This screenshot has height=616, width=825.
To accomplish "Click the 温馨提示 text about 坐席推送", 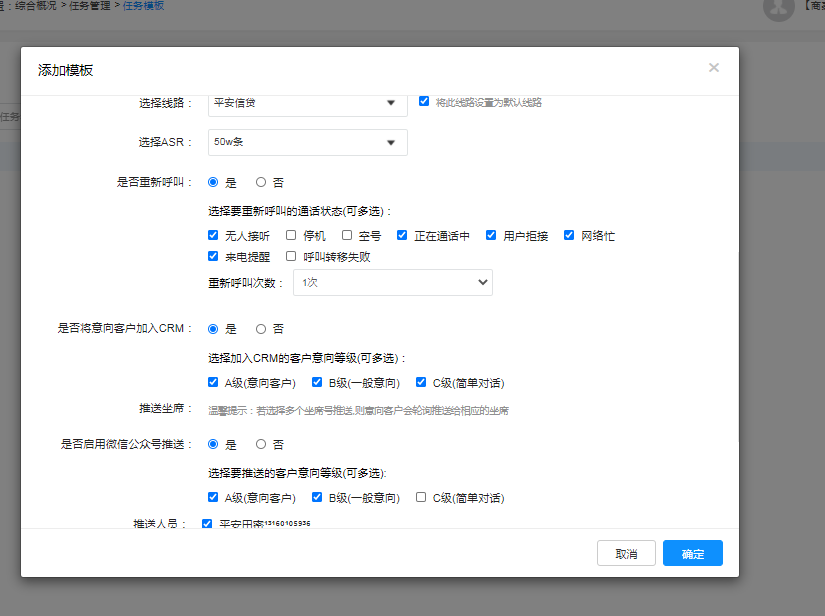I will pos(358,410).
